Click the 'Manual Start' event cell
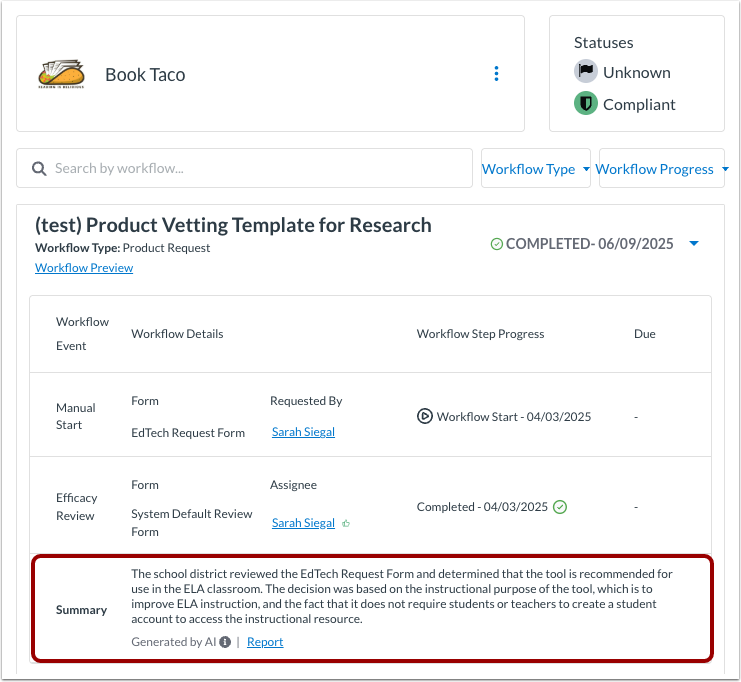Screen dimensions: 741x682 (76, 416)
